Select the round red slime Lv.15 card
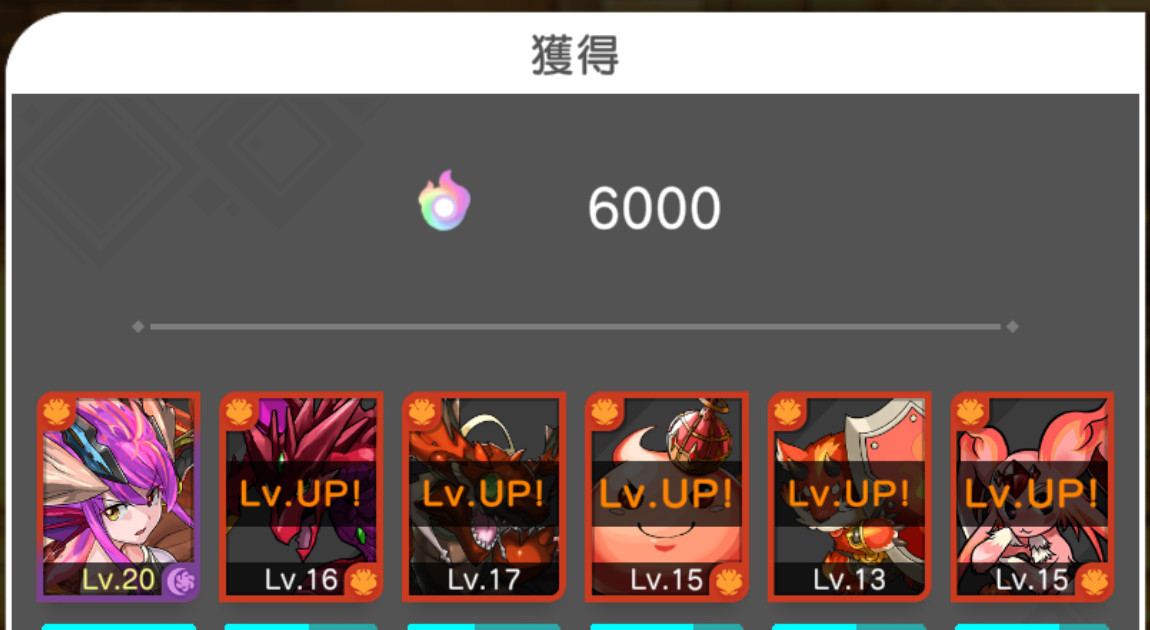Screen dimensions: 1150x630 (667, 497)
